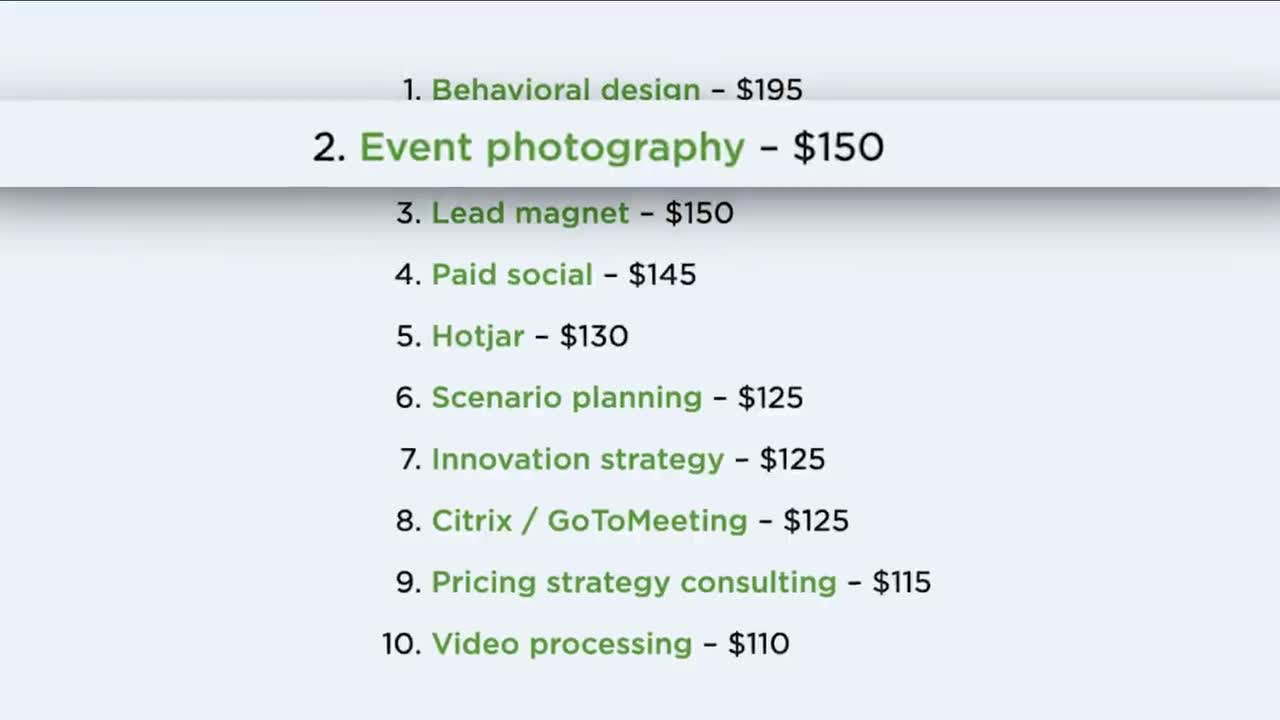Click the $150 price beside Event photography
The width and height of the screenshot is (1280, 720).
838,148
